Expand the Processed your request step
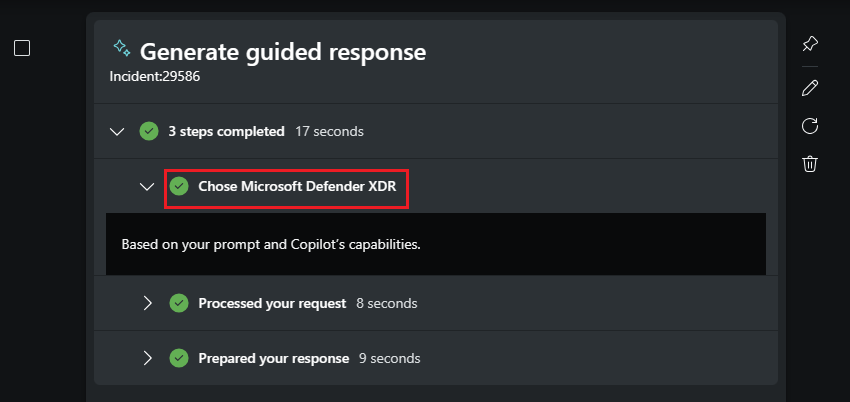Image resolution: width=850 pixels, height=402 pixels. click(148, 303)
